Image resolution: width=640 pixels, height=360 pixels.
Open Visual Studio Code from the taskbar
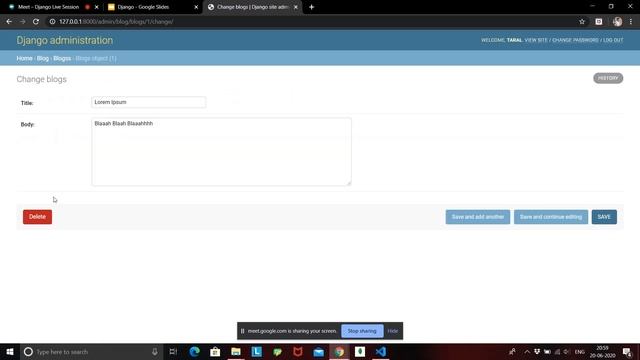381,352
